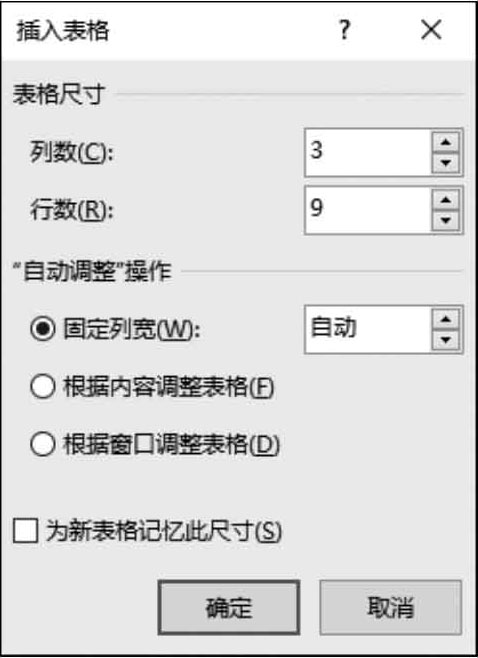Open dialog help with question mark icon
Screen dimensions: 478x658
point(344,30)
